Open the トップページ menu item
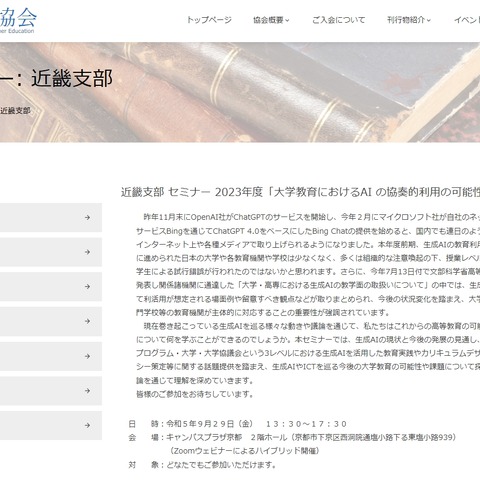 point(209,20)
